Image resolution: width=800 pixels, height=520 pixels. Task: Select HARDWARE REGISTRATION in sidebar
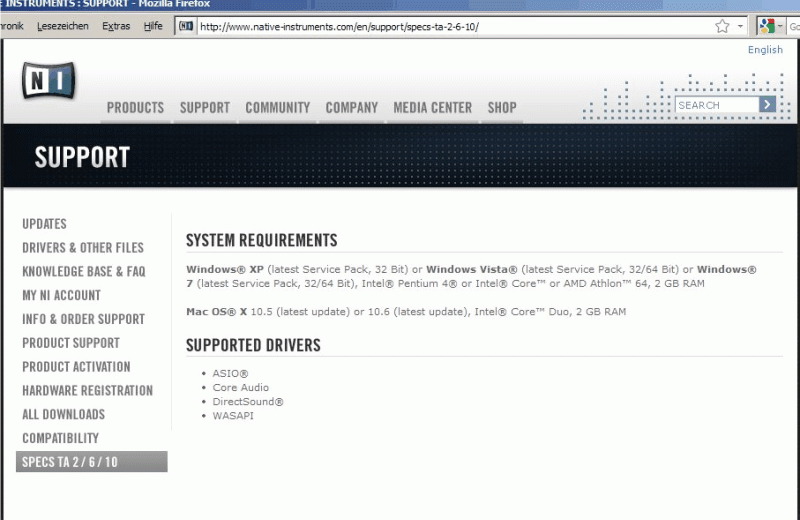point(87,391)
